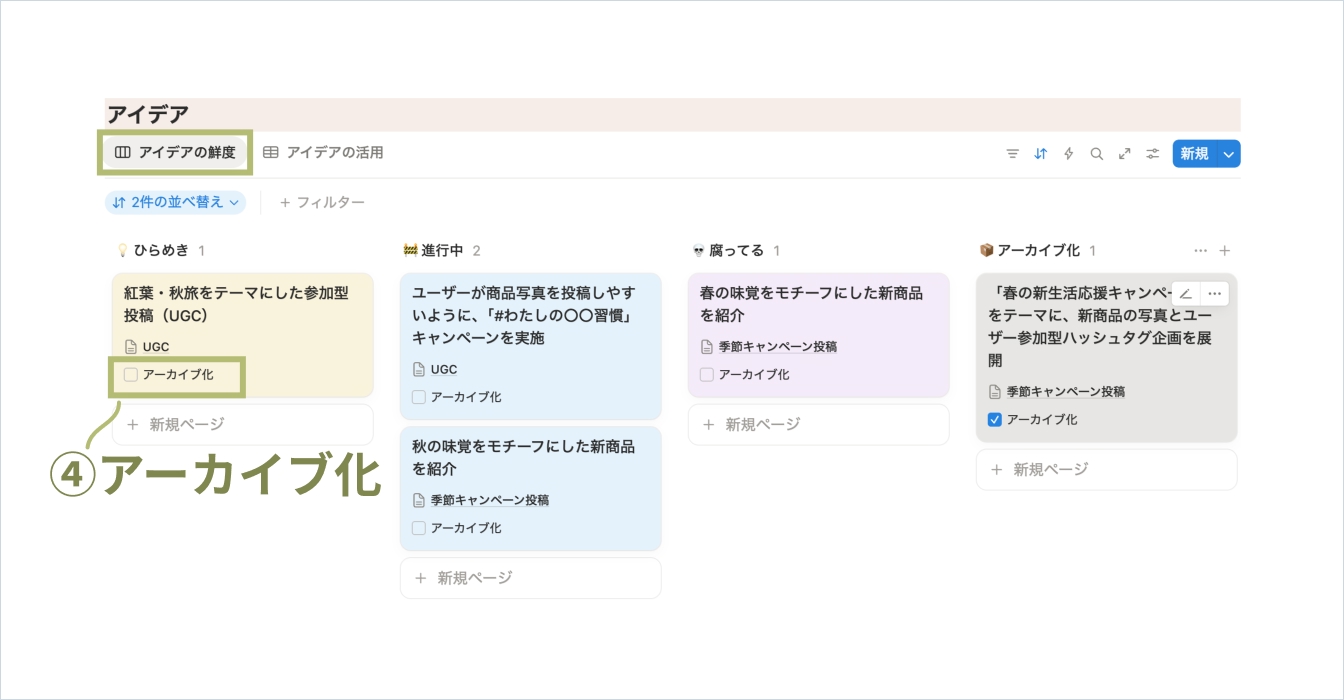Open the filter icon in the toolbar

point(1012,154)
